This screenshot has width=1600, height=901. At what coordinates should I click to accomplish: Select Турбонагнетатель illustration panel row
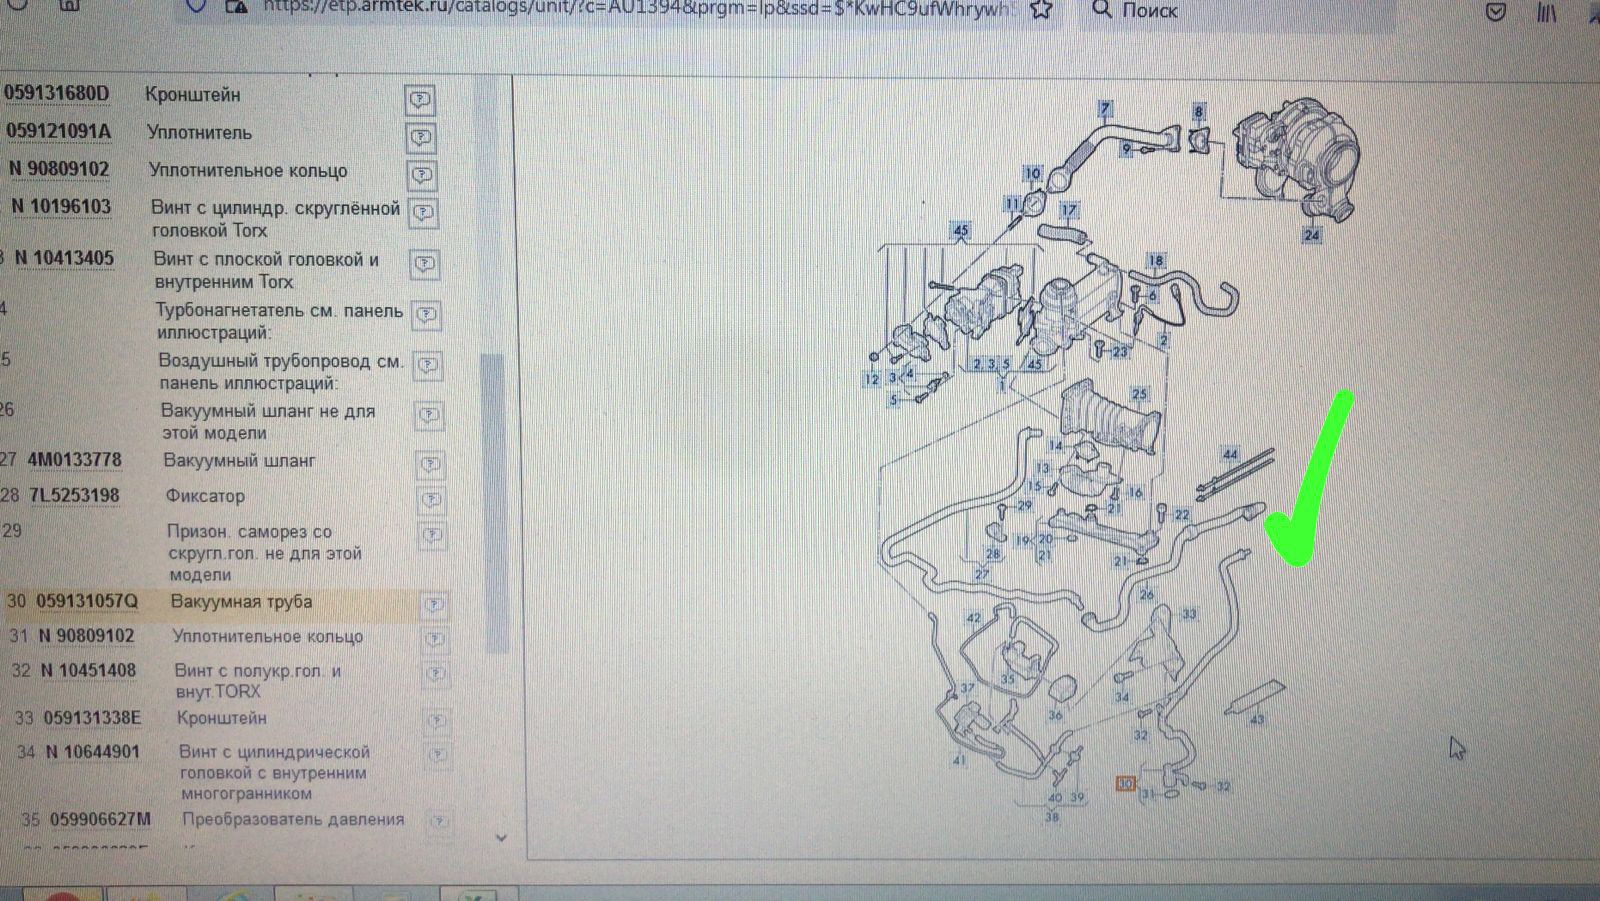[x=278, y=321]
